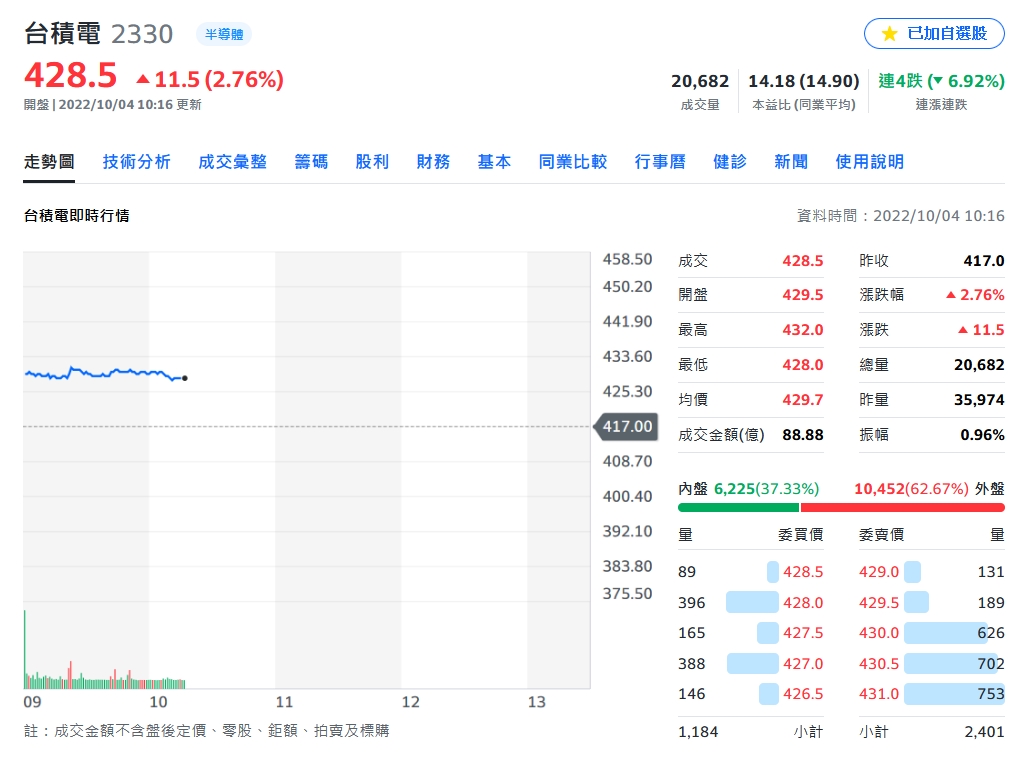Click the ask price 429.0
The width and height of the screenshot is (1033, 757).
pos(879,572)
